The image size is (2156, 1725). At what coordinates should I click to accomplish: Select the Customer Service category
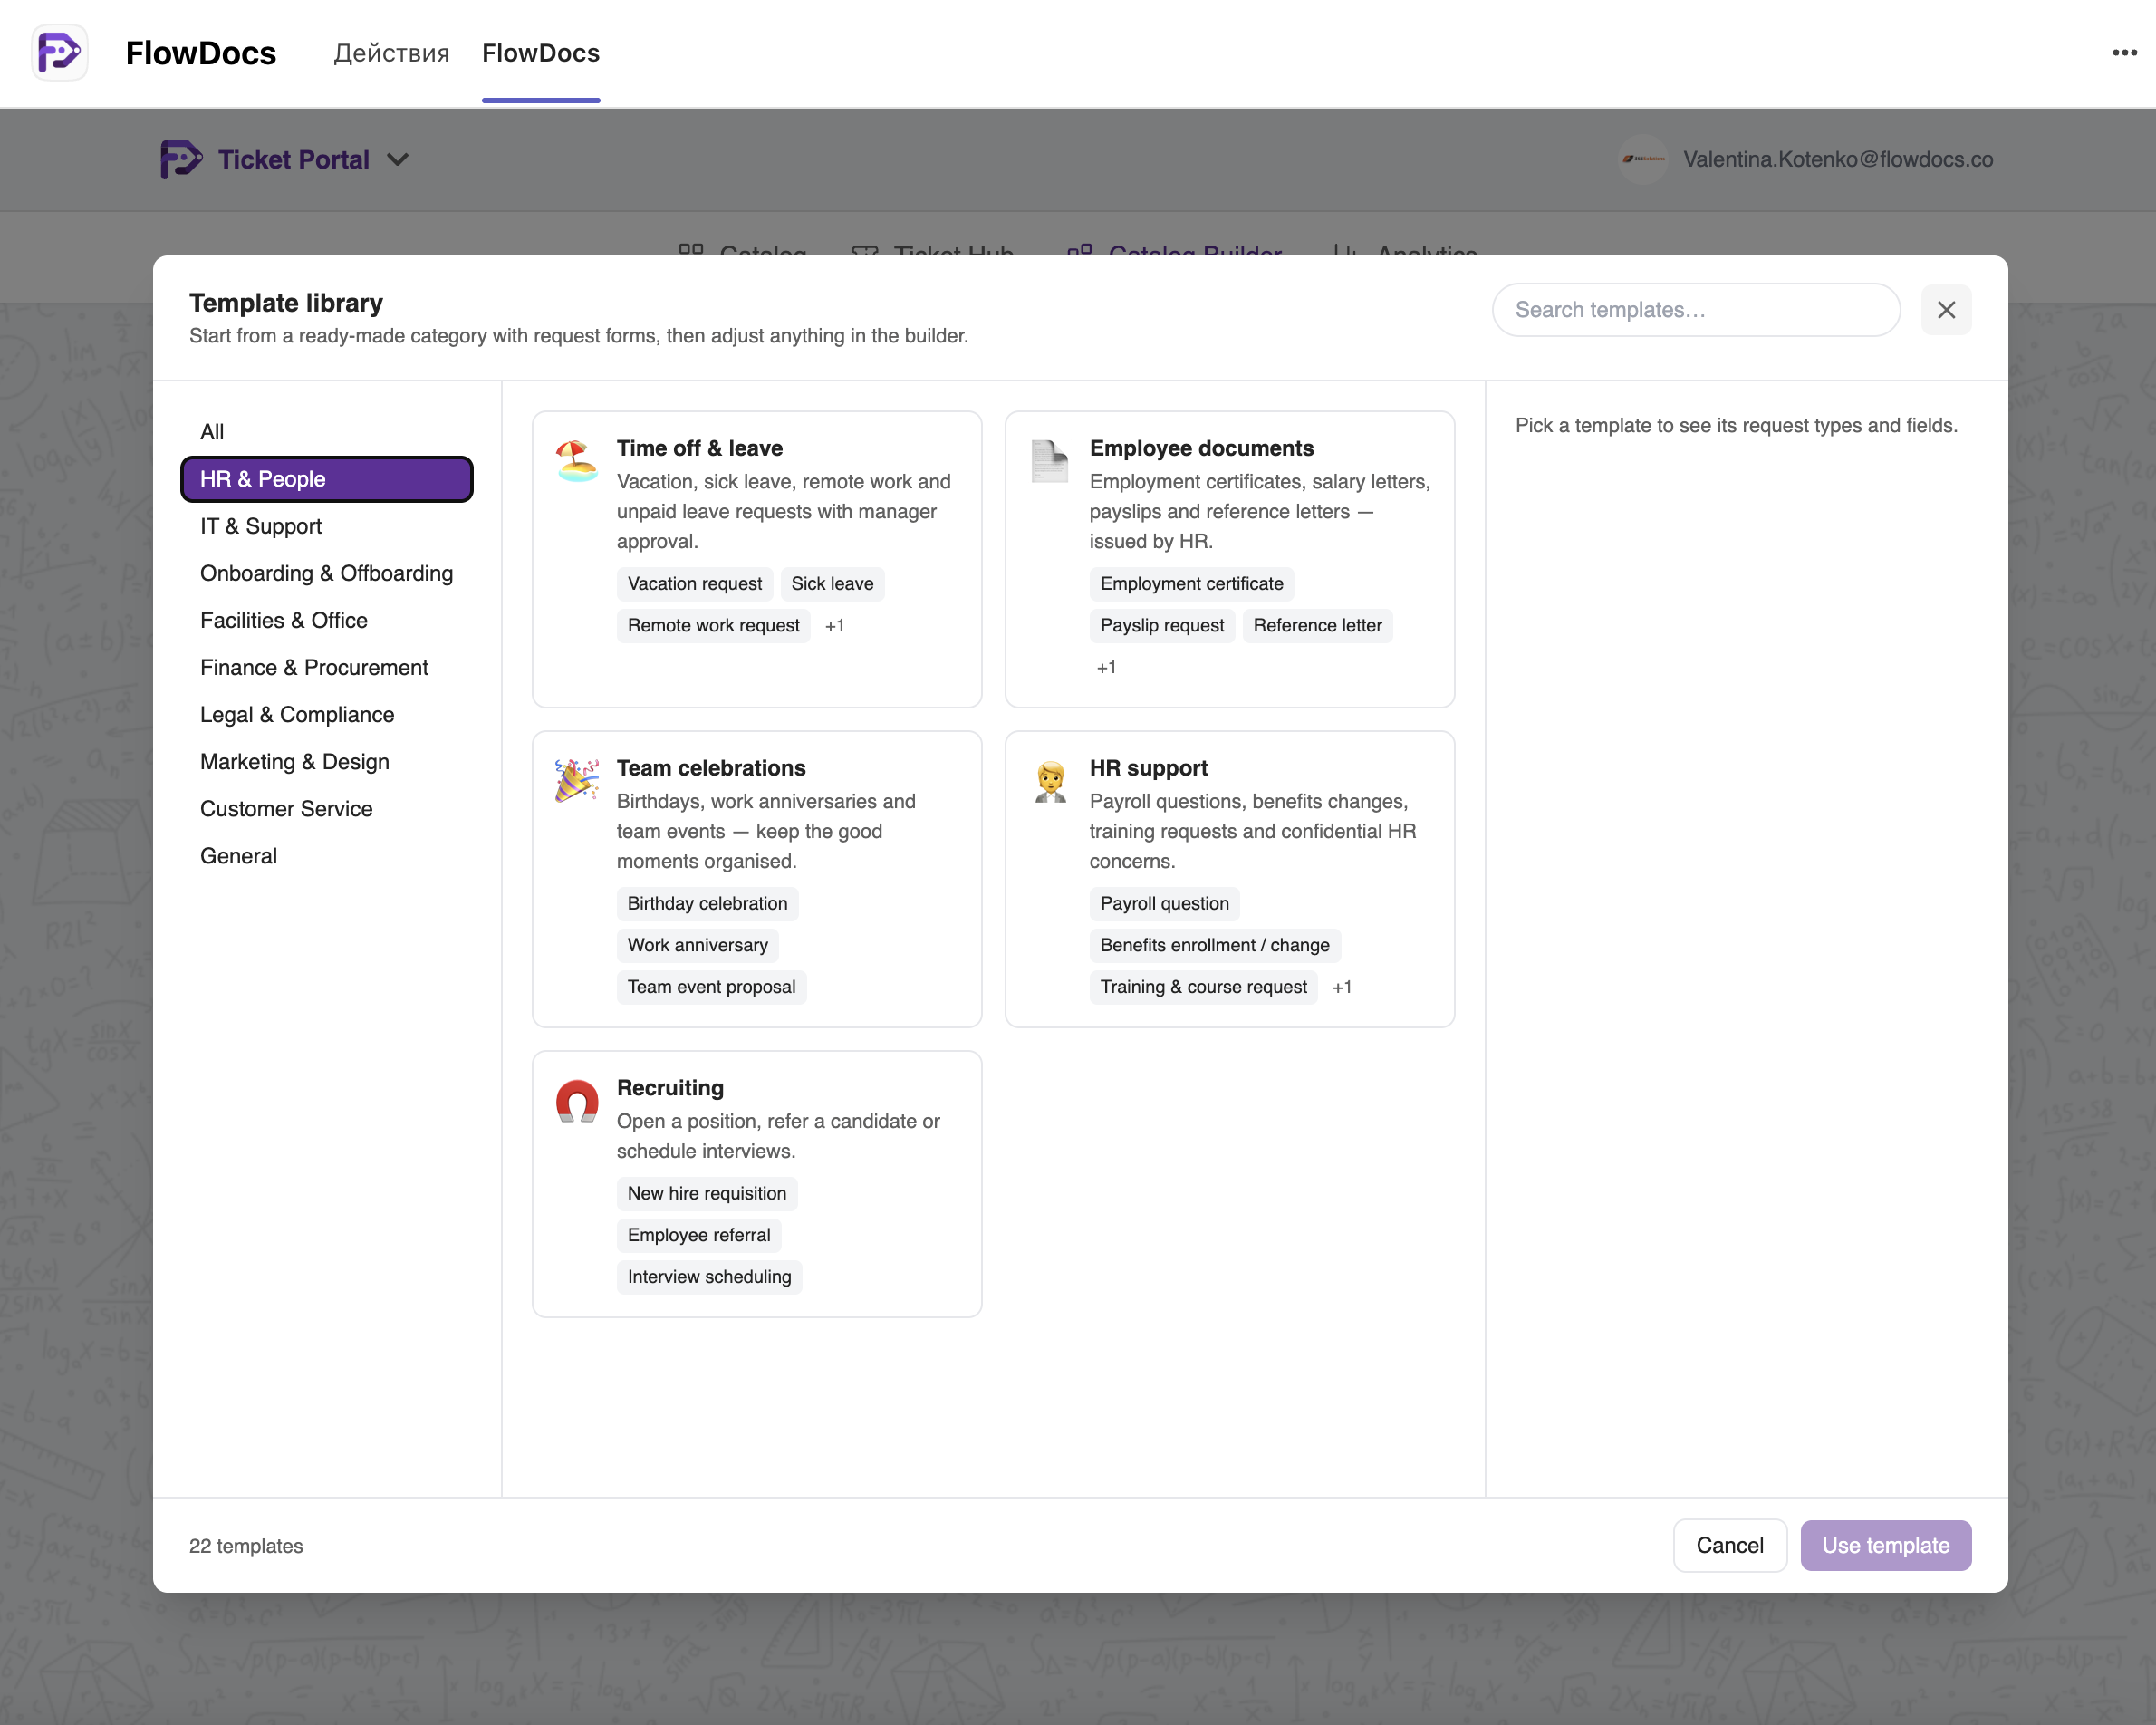(327, 808)
